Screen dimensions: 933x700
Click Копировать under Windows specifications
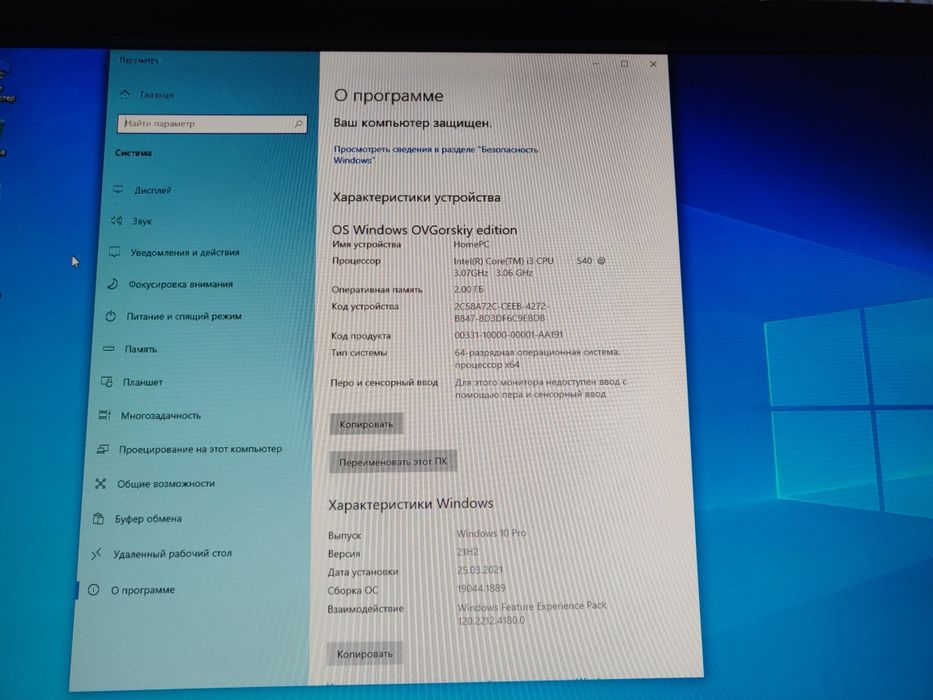(x=364, y=654)
